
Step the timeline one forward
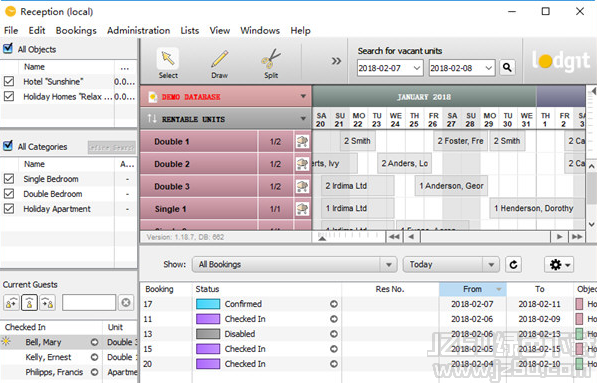tap(559, 237)
